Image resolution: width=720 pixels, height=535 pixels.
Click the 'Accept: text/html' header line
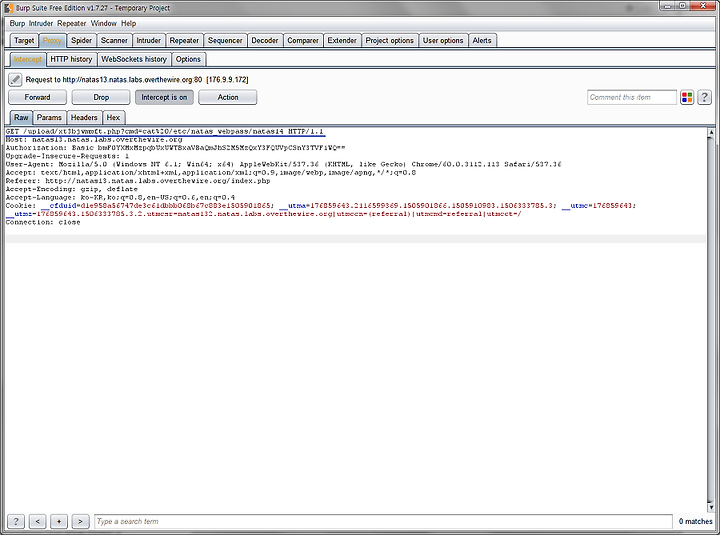(211, 173)
